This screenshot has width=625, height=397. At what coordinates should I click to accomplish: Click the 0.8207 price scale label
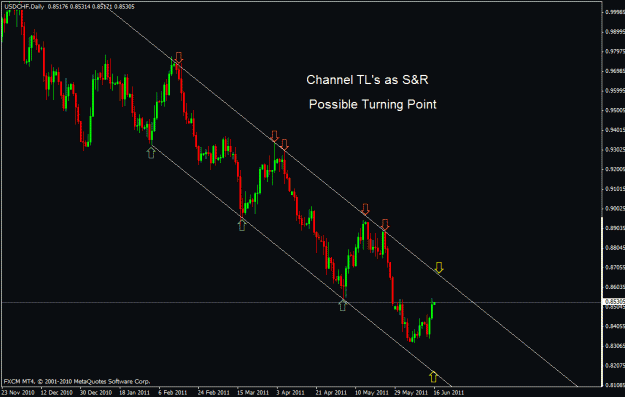pos(615,366)
